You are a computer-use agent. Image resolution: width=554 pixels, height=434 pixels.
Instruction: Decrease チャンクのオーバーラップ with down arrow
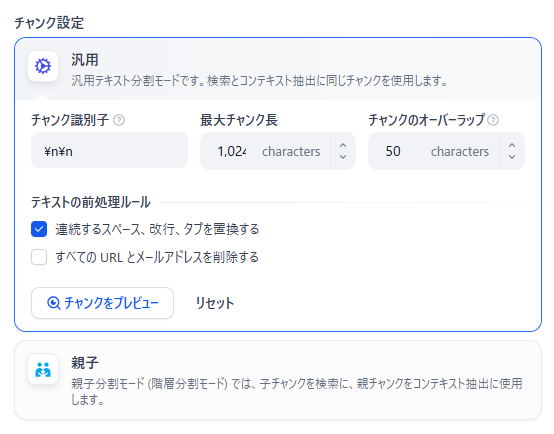tap(512, 157)
